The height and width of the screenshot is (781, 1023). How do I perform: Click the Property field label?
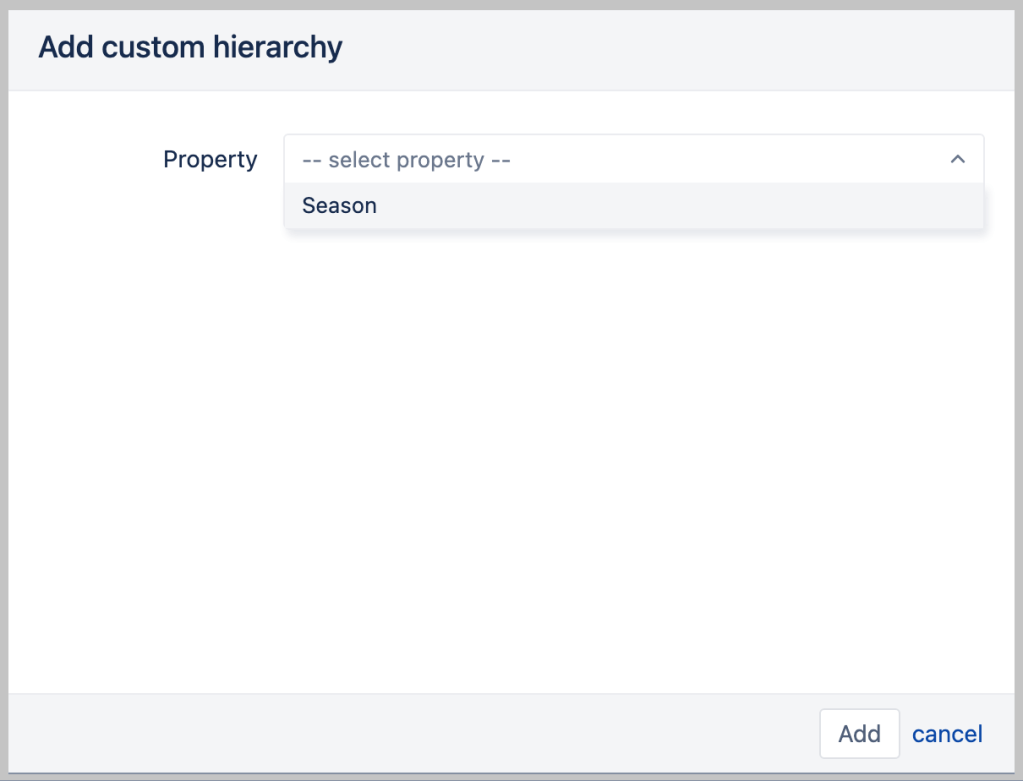[x=210, y=160]
